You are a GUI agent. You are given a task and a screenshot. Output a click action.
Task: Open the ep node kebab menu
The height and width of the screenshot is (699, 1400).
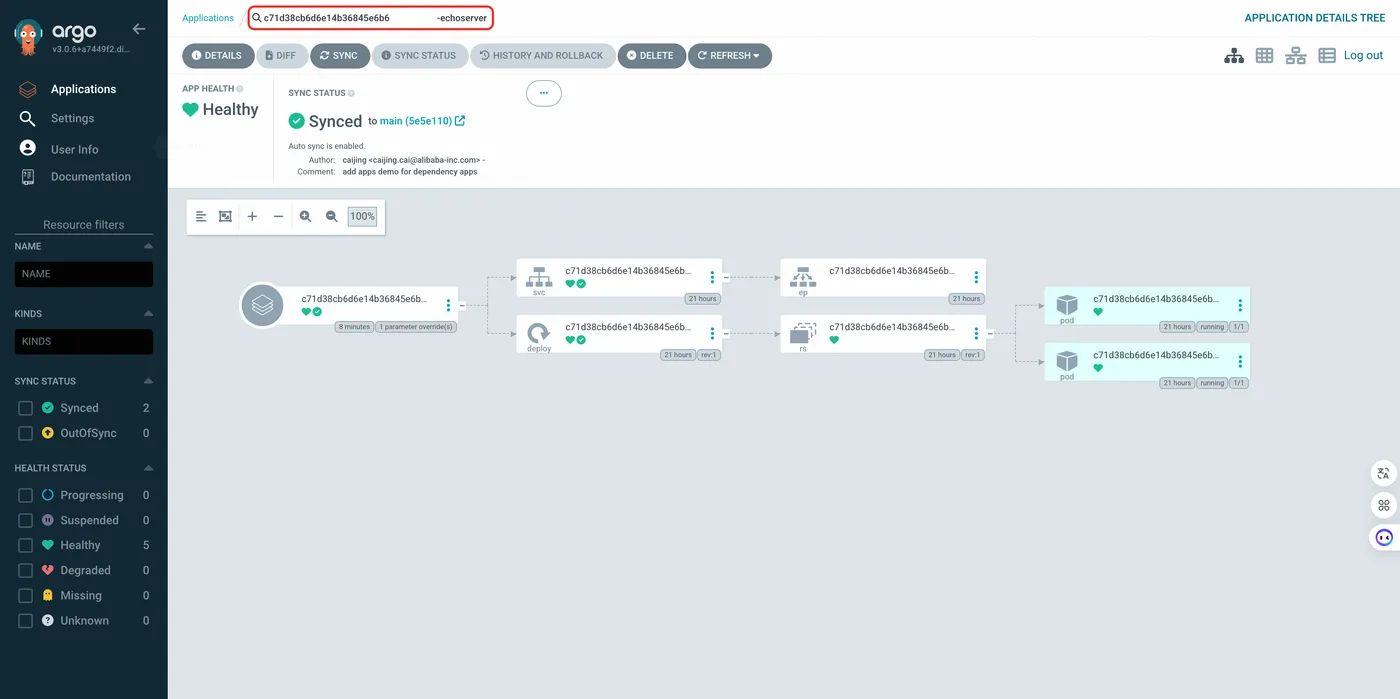[976, 277]
